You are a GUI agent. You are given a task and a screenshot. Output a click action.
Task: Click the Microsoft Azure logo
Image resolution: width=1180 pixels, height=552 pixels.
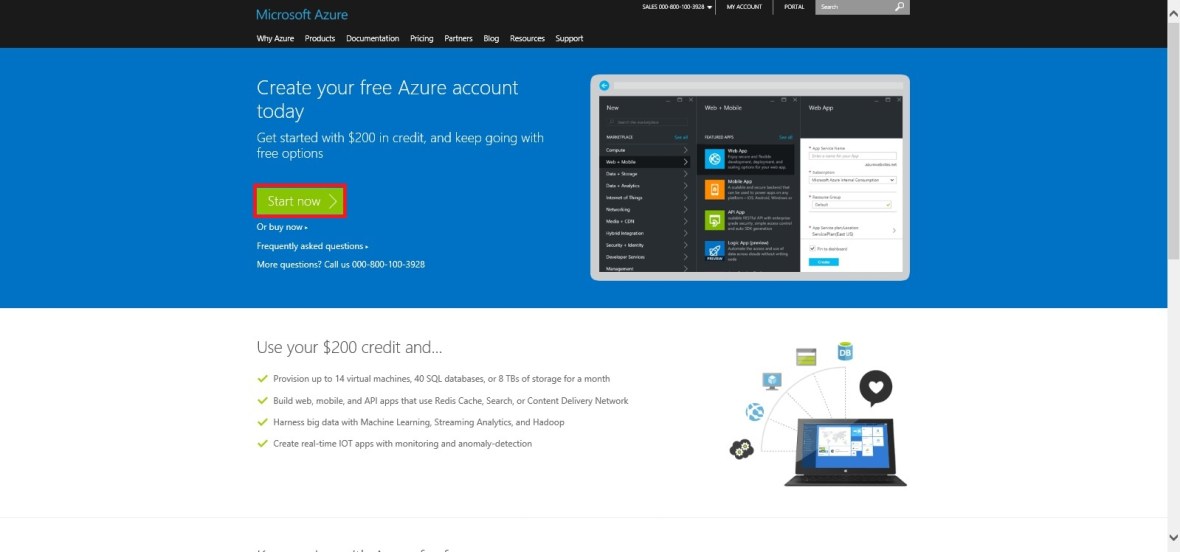302,14
